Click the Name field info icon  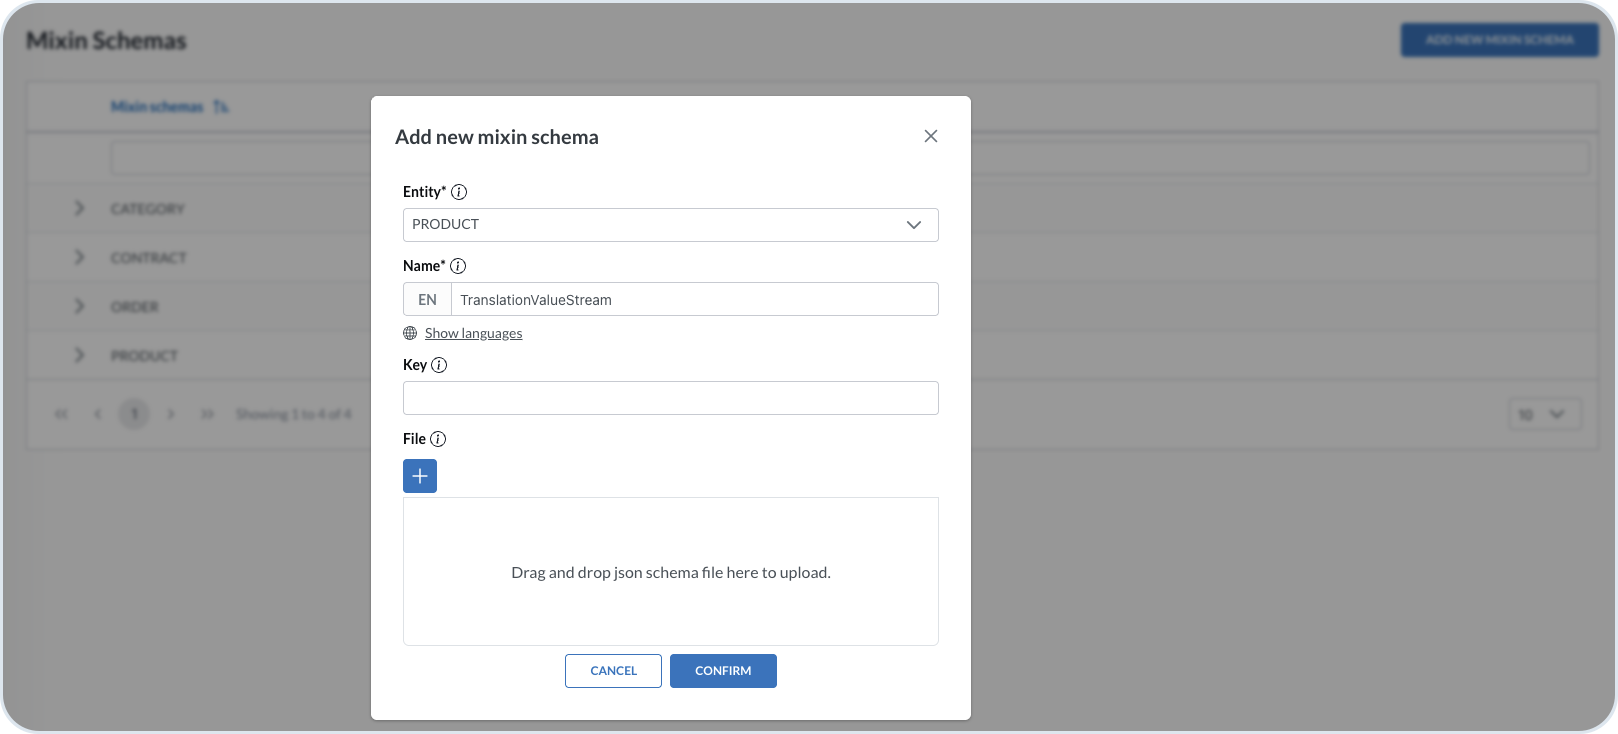[458, 266]
